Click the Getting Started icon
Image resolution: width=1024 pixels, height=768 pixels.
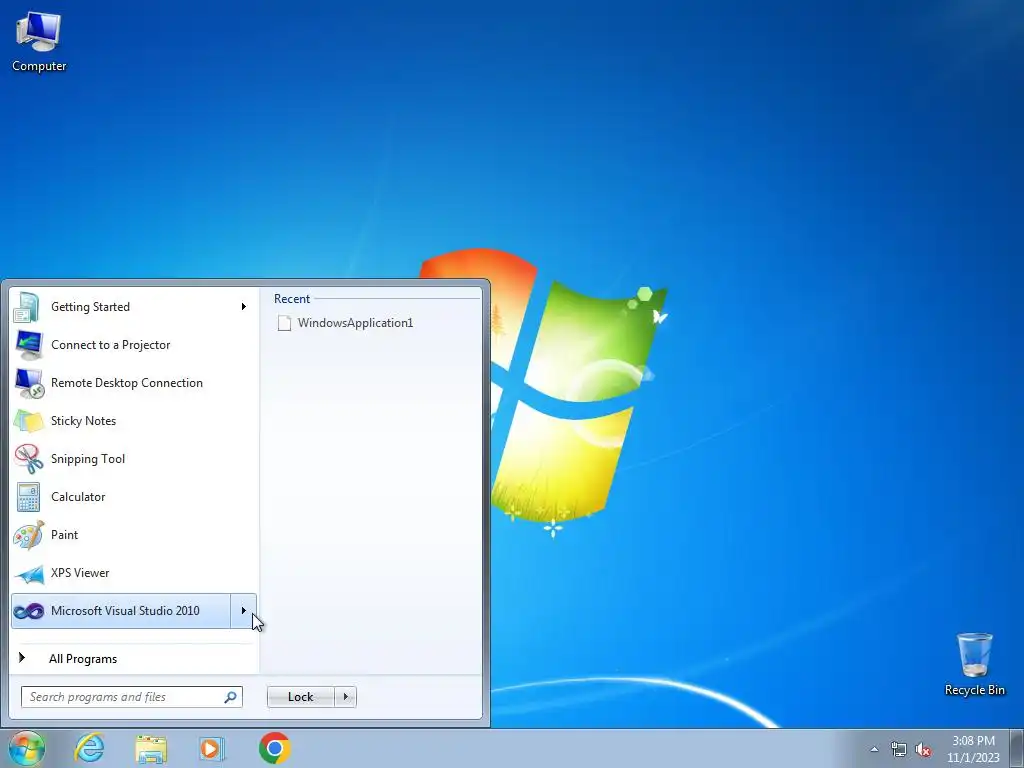coord(27,307)
